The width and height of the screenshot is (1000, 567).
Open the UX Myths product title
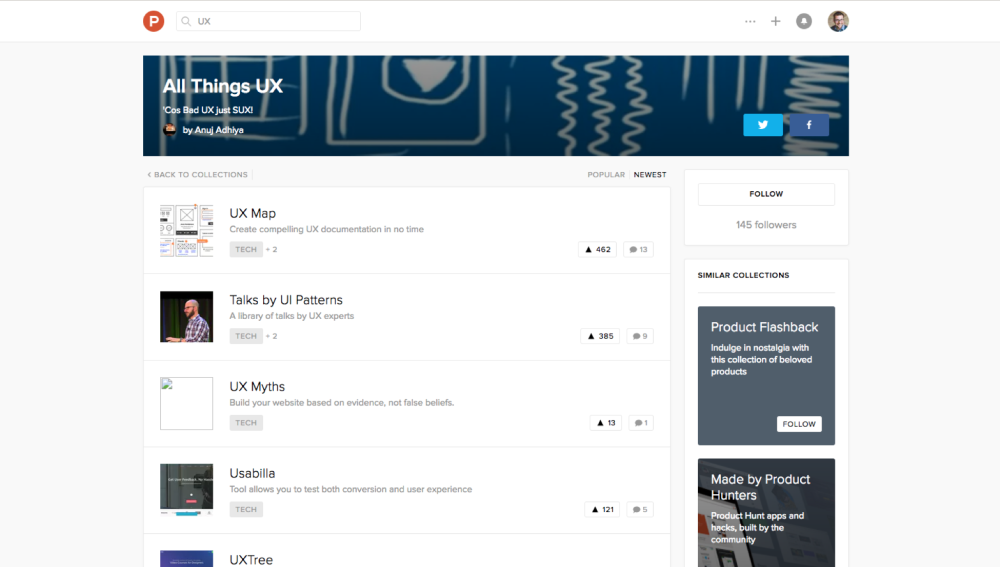pos(257,387)
